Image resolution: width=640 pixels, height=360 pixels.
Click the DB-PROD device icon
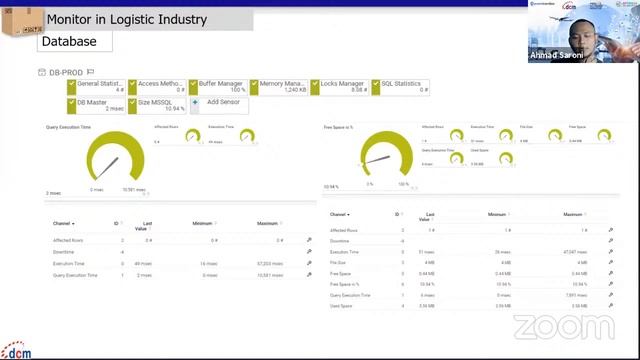(x=42, y=72)
